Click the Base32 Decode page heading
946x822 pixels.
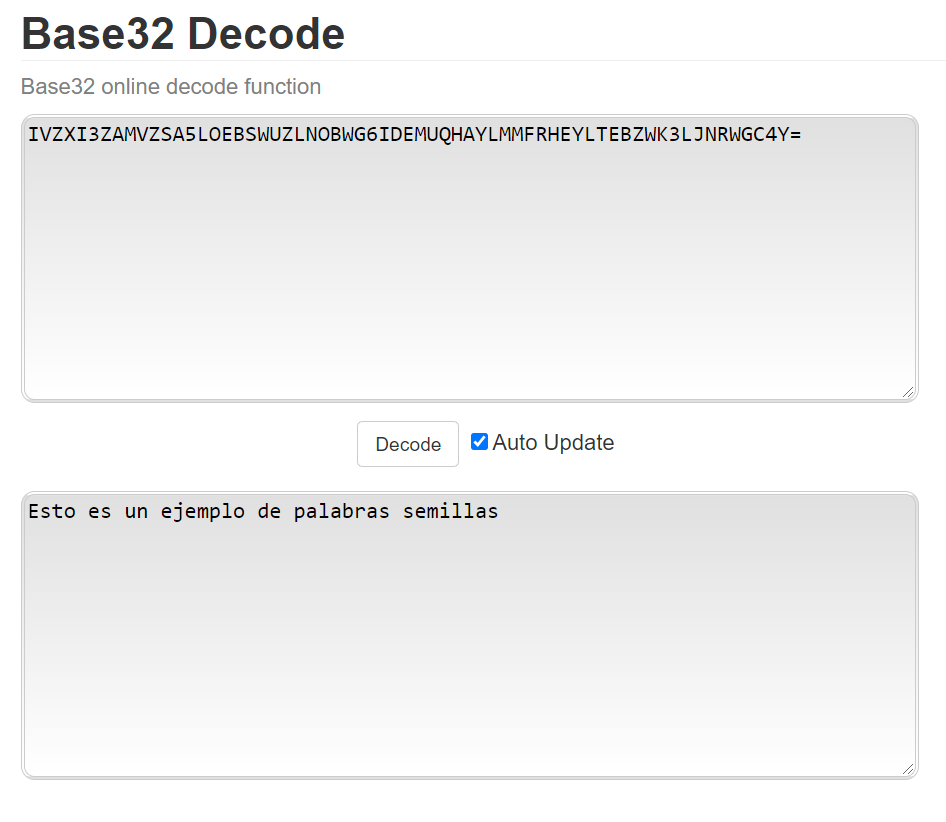click(183, 34)
